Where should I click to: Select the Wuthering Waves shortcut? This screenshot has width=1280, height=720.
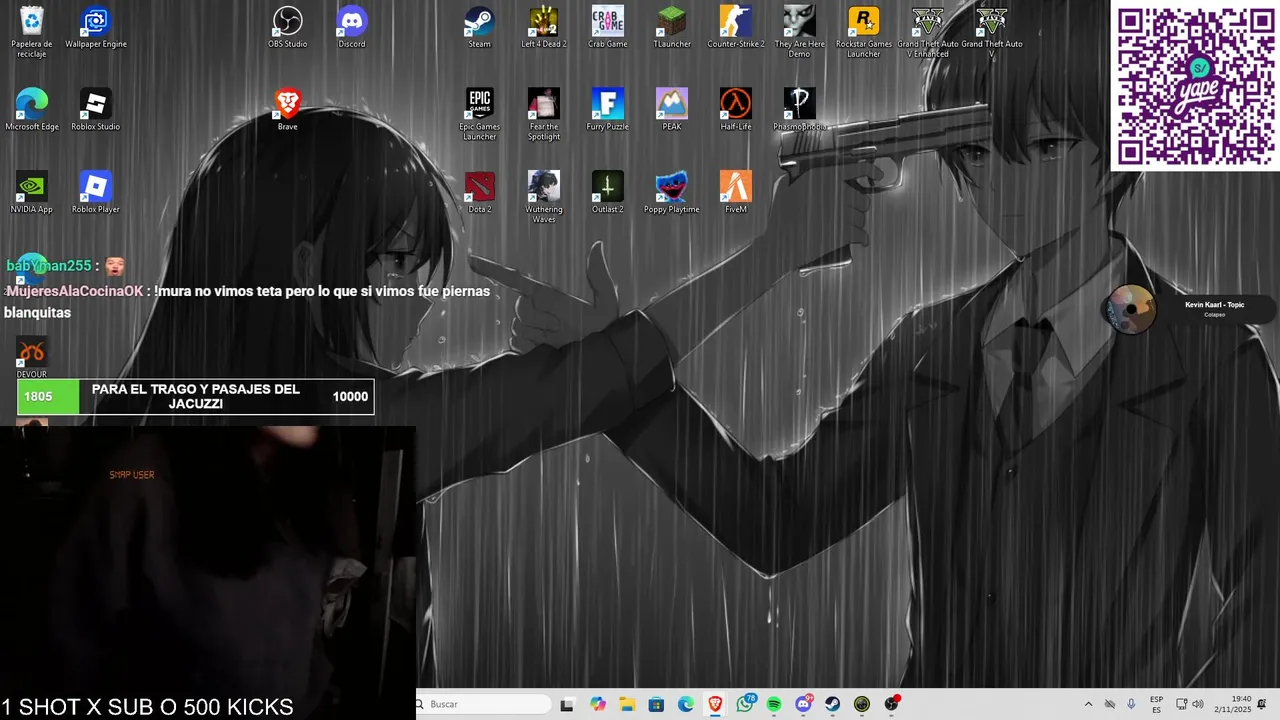coord(544,198)
